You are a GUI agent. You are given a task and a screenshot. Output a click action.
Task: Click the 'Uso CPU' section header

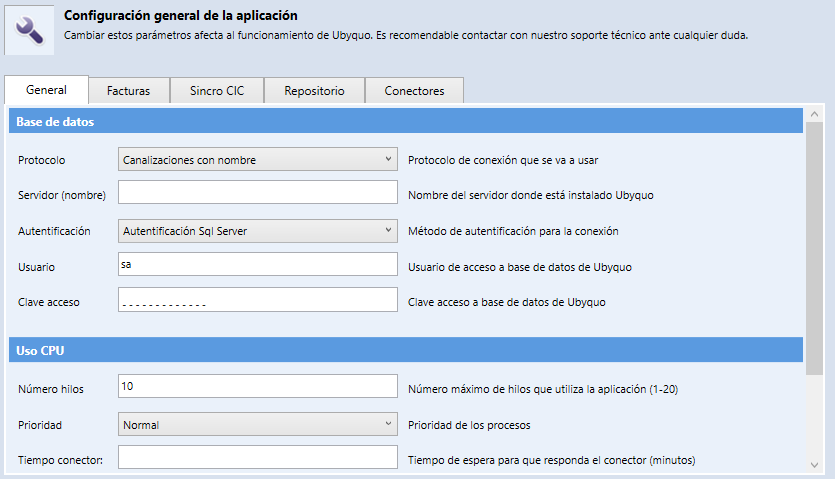406,350
